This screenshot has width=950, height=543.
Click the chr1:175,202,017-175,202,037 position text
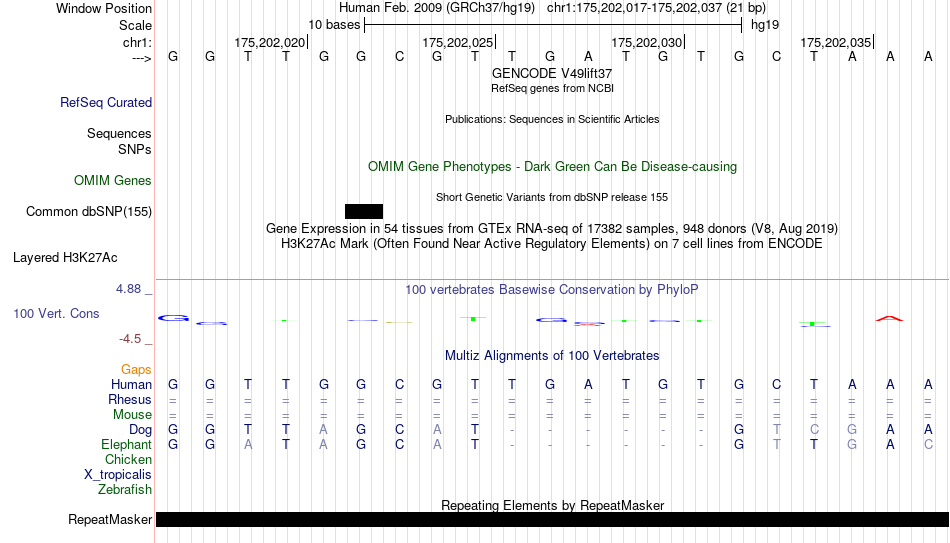coord(656,8)
